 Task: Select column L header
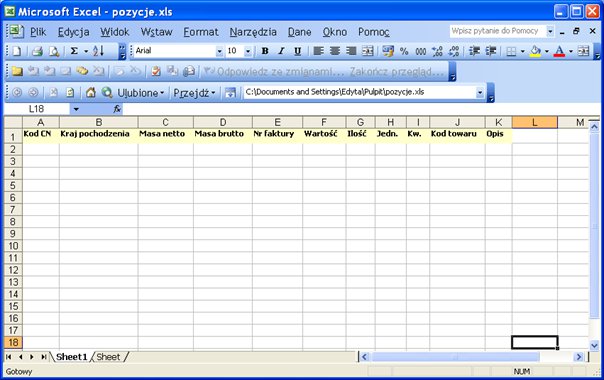click(x=535, y=123)
